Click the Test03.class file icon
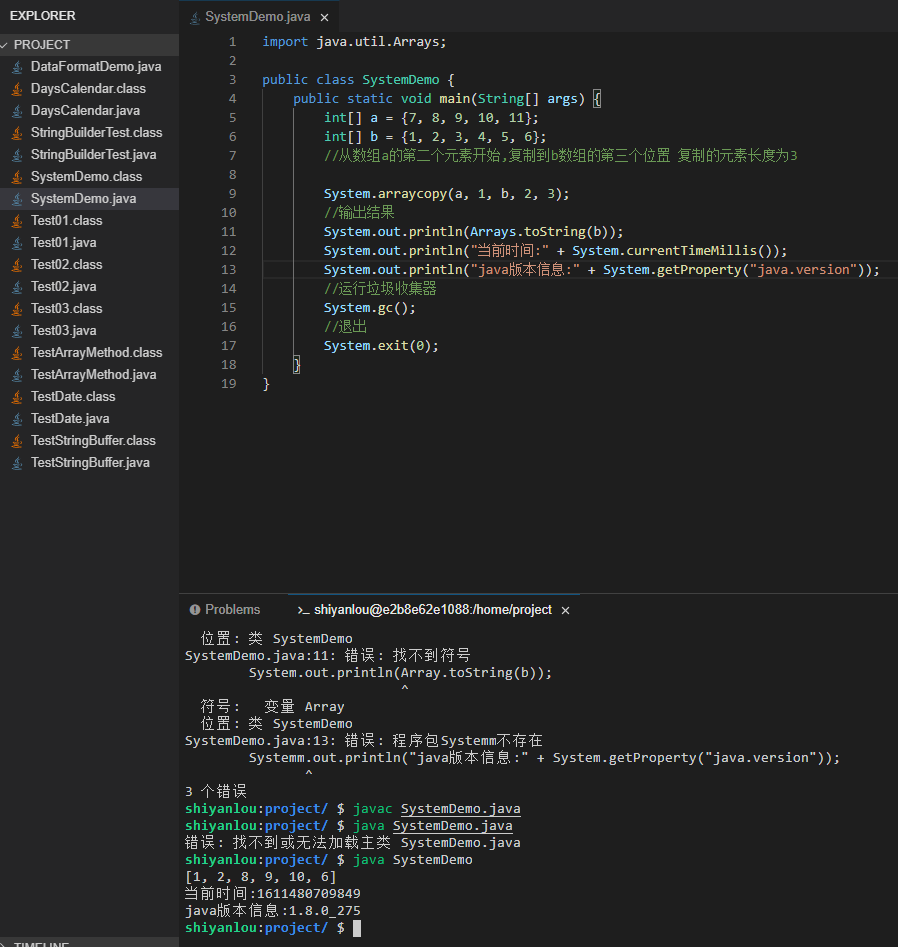 pyautogui.click(x=18, y=309)
